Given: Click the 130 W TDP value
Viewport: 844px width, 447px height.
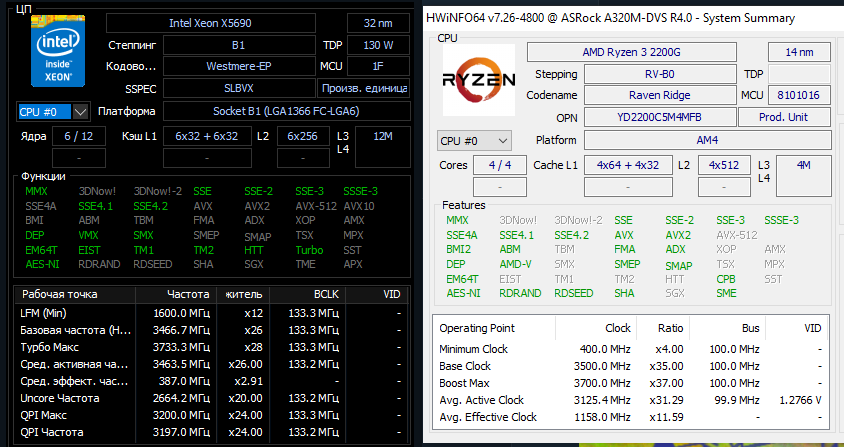Looking at the screenshot, I should pos(378,45).
